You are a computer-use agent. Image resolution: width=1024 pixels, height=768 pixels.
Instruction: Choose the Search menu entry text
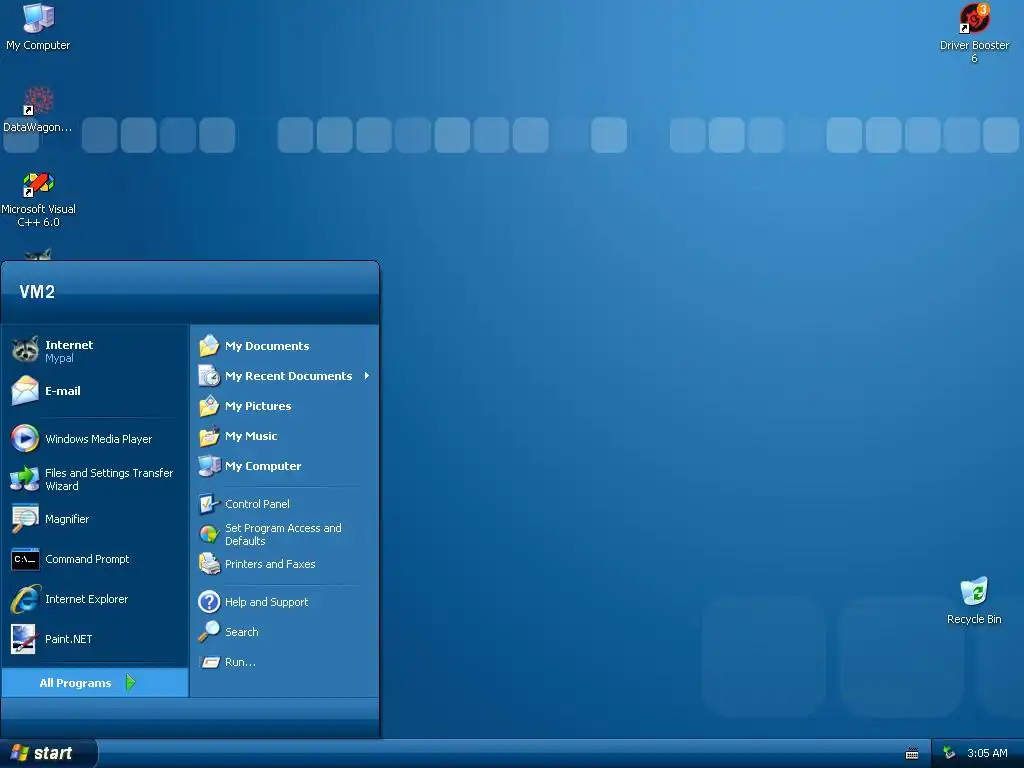pos(242,632)
